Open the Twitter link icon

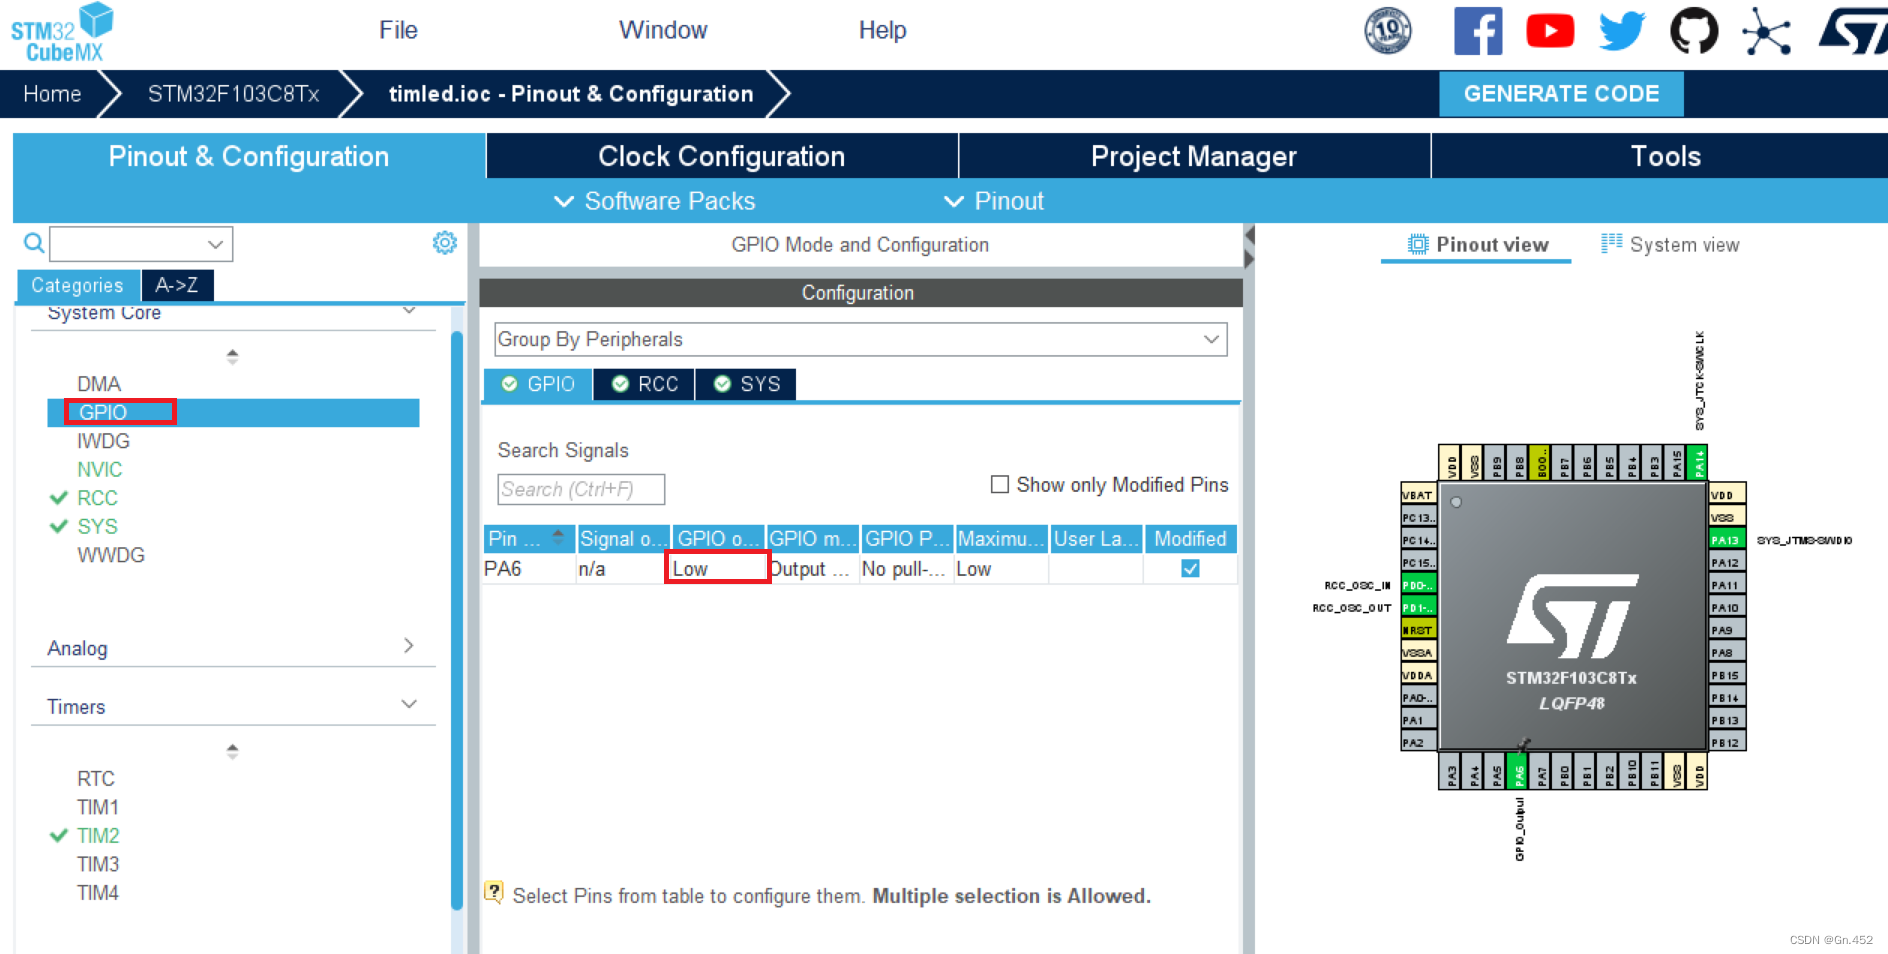pyautogui.click(x=1622, y=31)
